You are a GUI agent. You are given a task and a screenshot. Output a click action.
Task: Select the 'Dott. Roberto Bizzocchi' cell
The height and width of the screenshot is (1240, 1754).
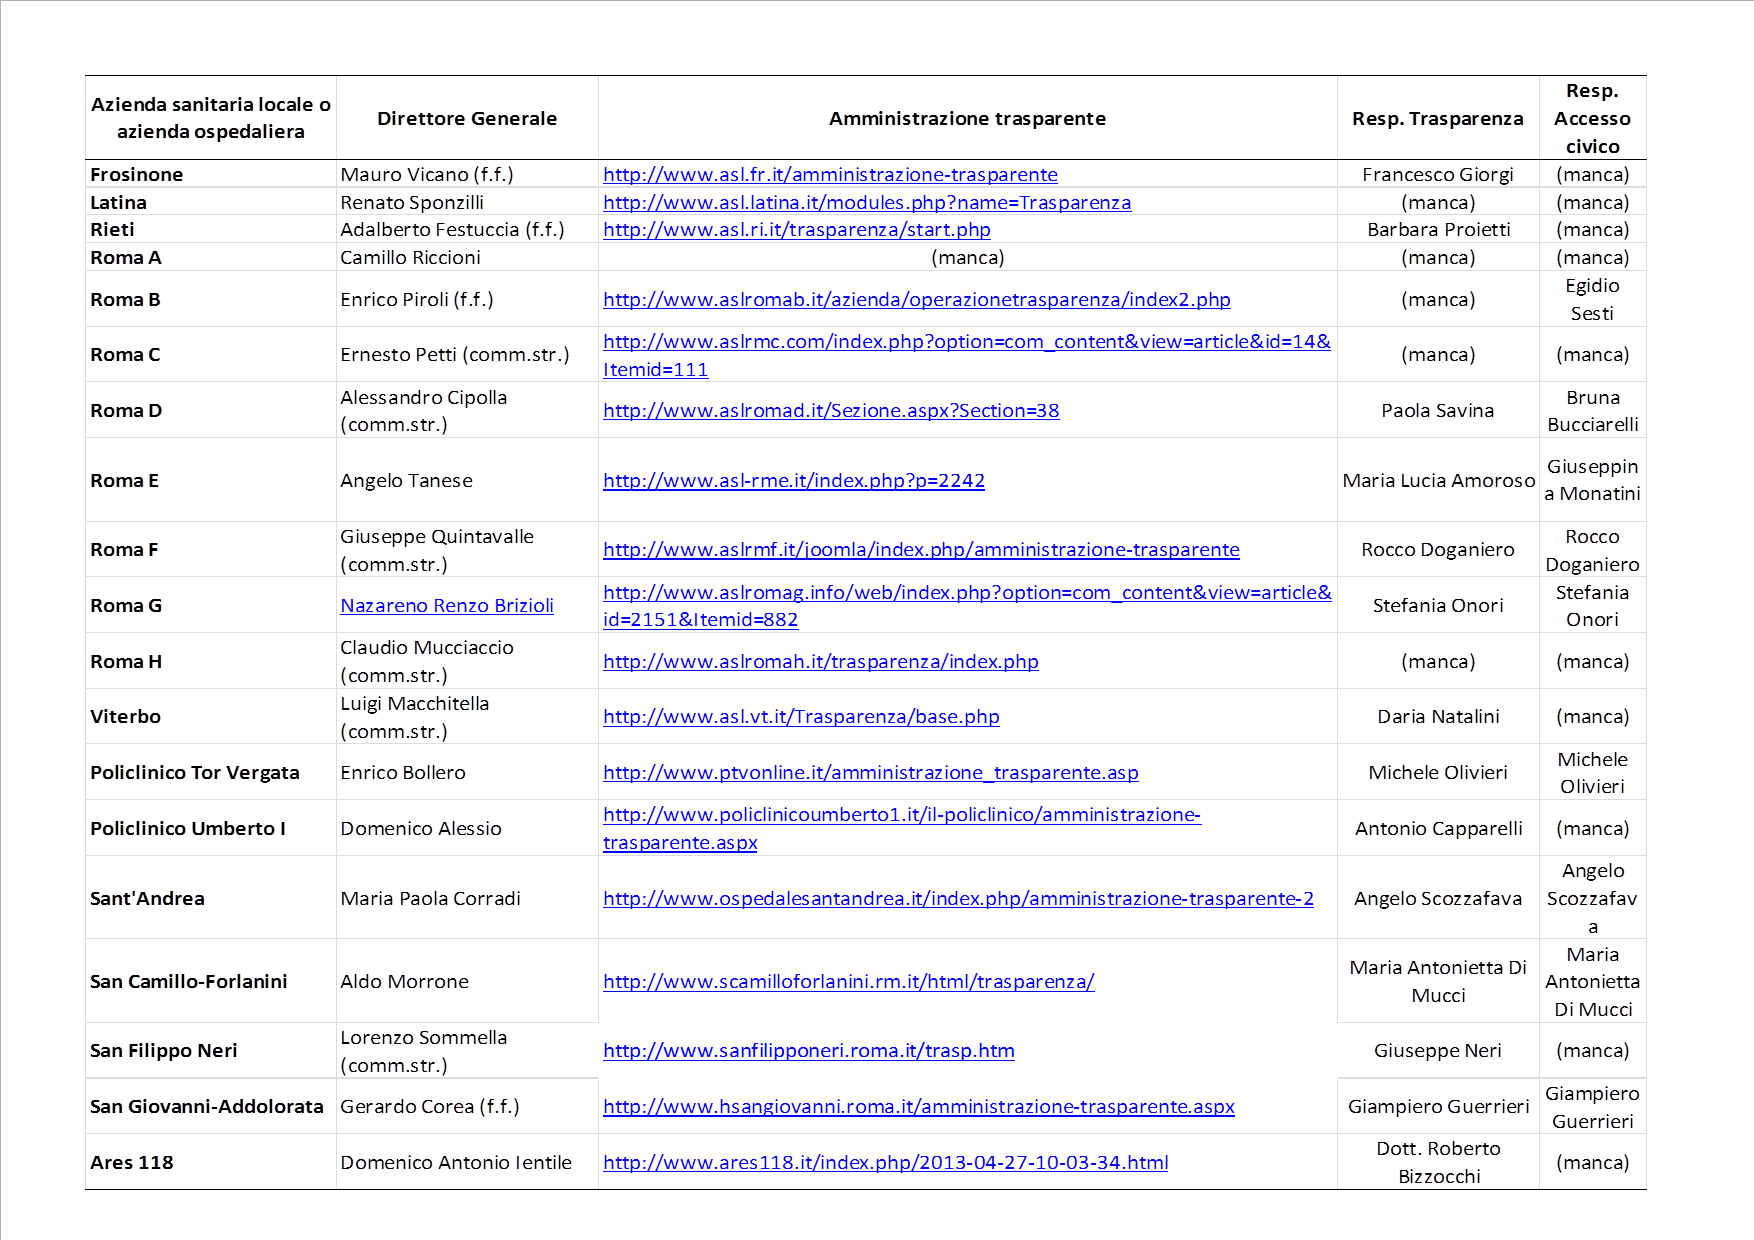tap(1438, 1162)
